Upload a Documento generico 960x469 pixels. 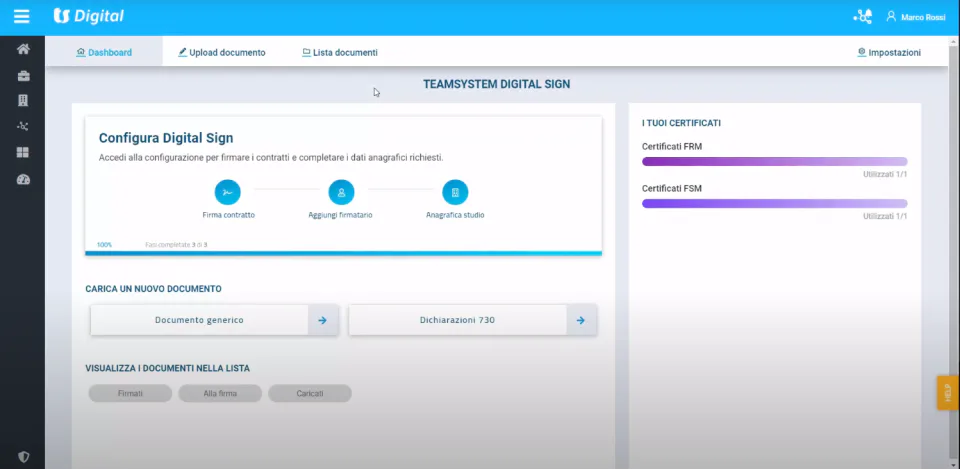tap(199, 320)
